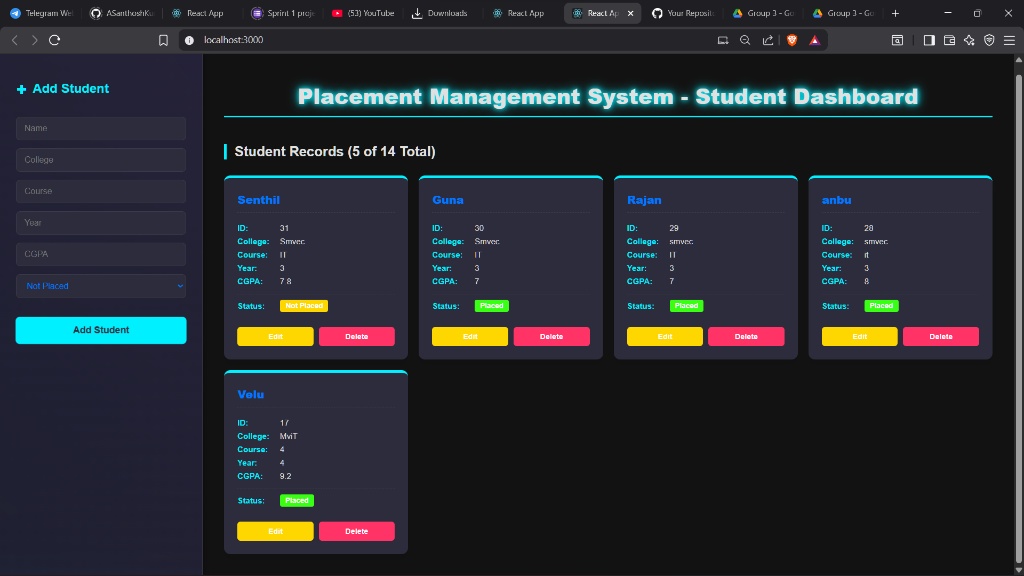Viewport: 1024px width, 576px height.
Task: Open the site info button in address bar
Action: 189,41
